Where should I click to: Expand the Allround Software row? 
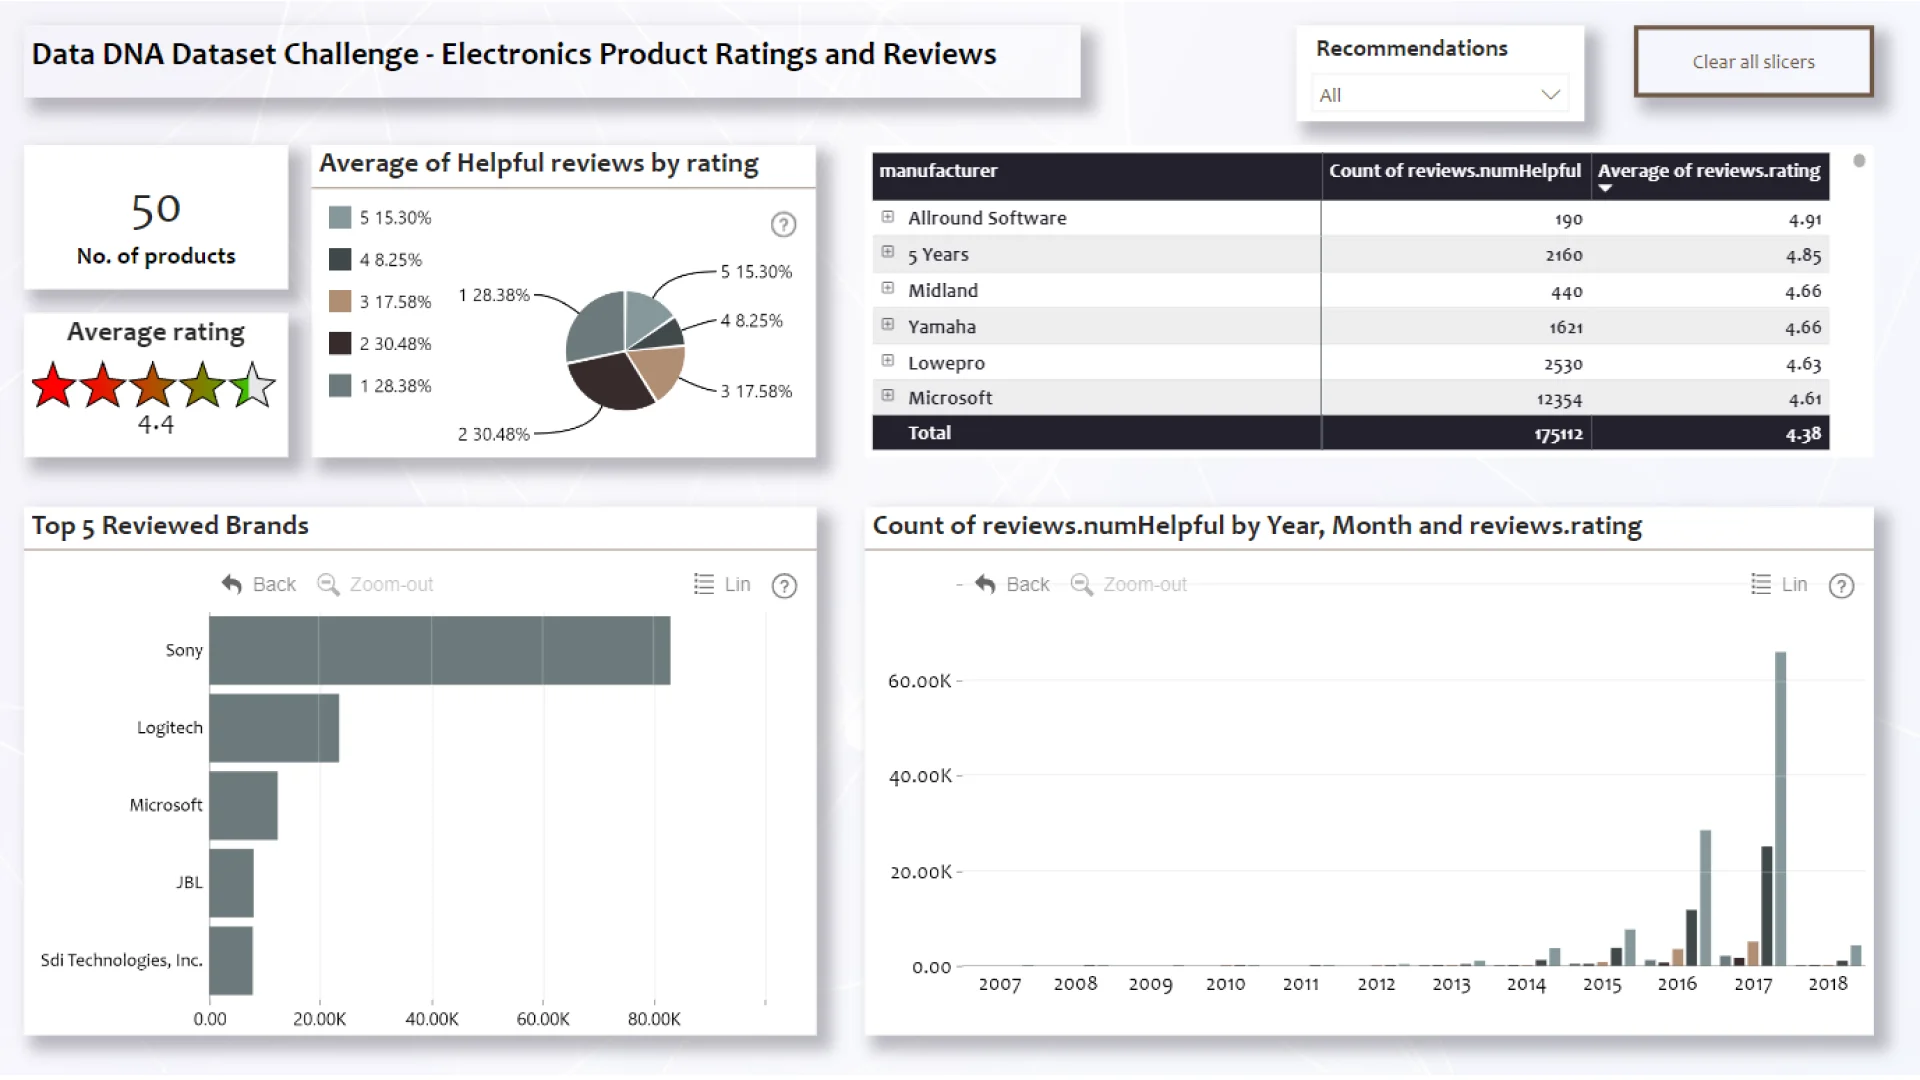pos(887,217)
